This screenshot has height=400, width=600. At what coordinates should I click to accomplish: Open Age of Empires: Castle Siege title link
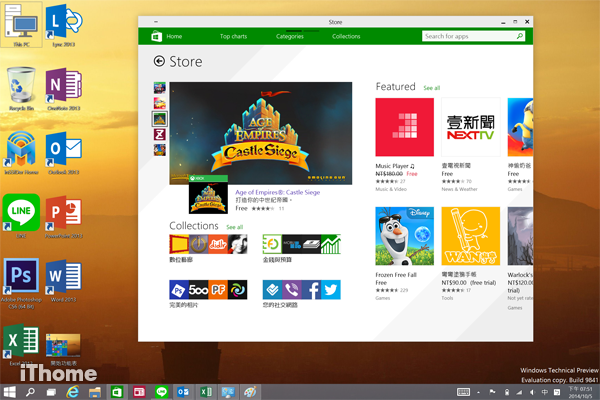click(277, 192)
